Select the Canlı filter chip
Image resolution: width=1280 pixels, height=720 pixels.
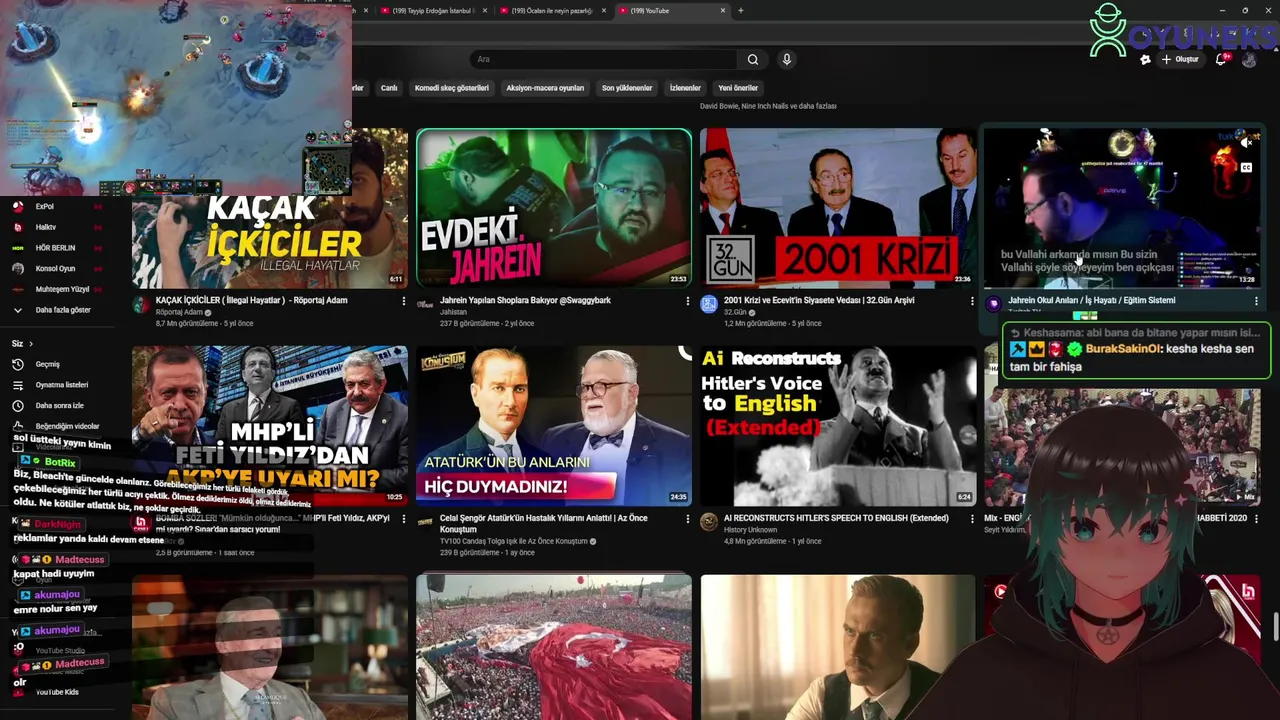(x=389, y=88)
